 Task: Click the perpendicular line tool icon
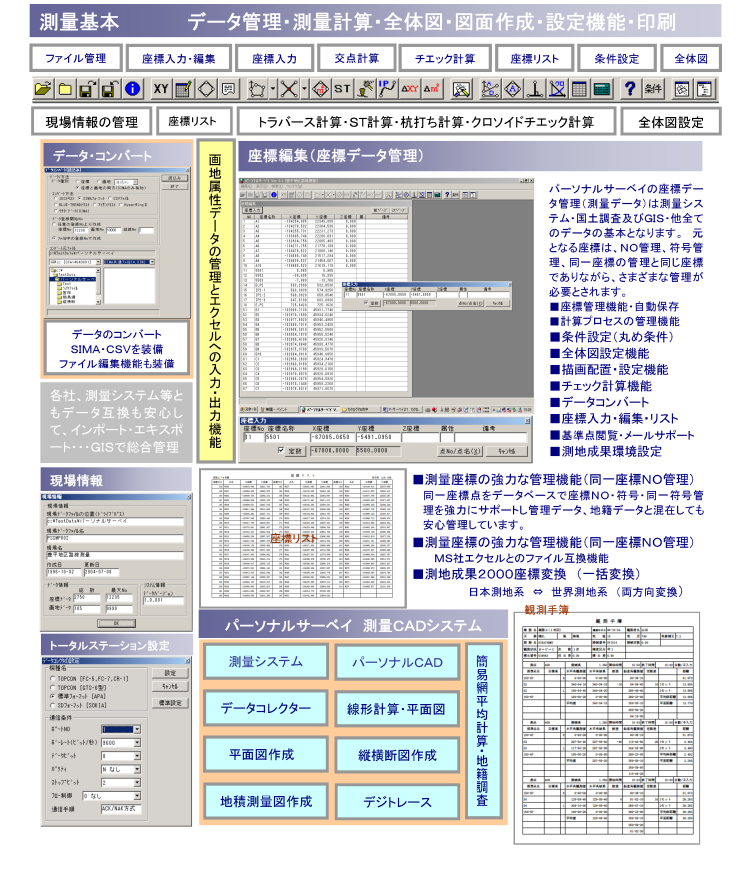[x=535, y=89]
